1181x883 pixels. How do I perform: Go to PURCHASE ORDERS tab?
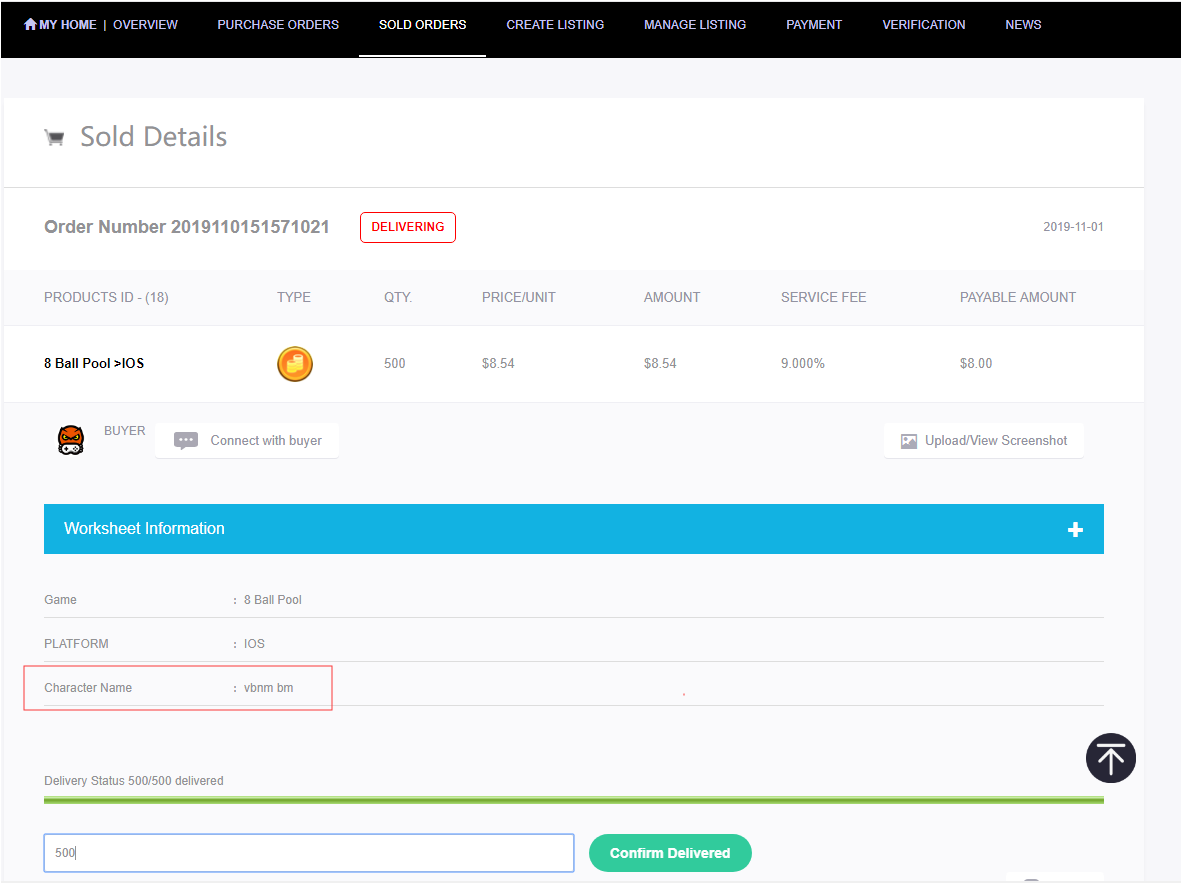point(278,25)
